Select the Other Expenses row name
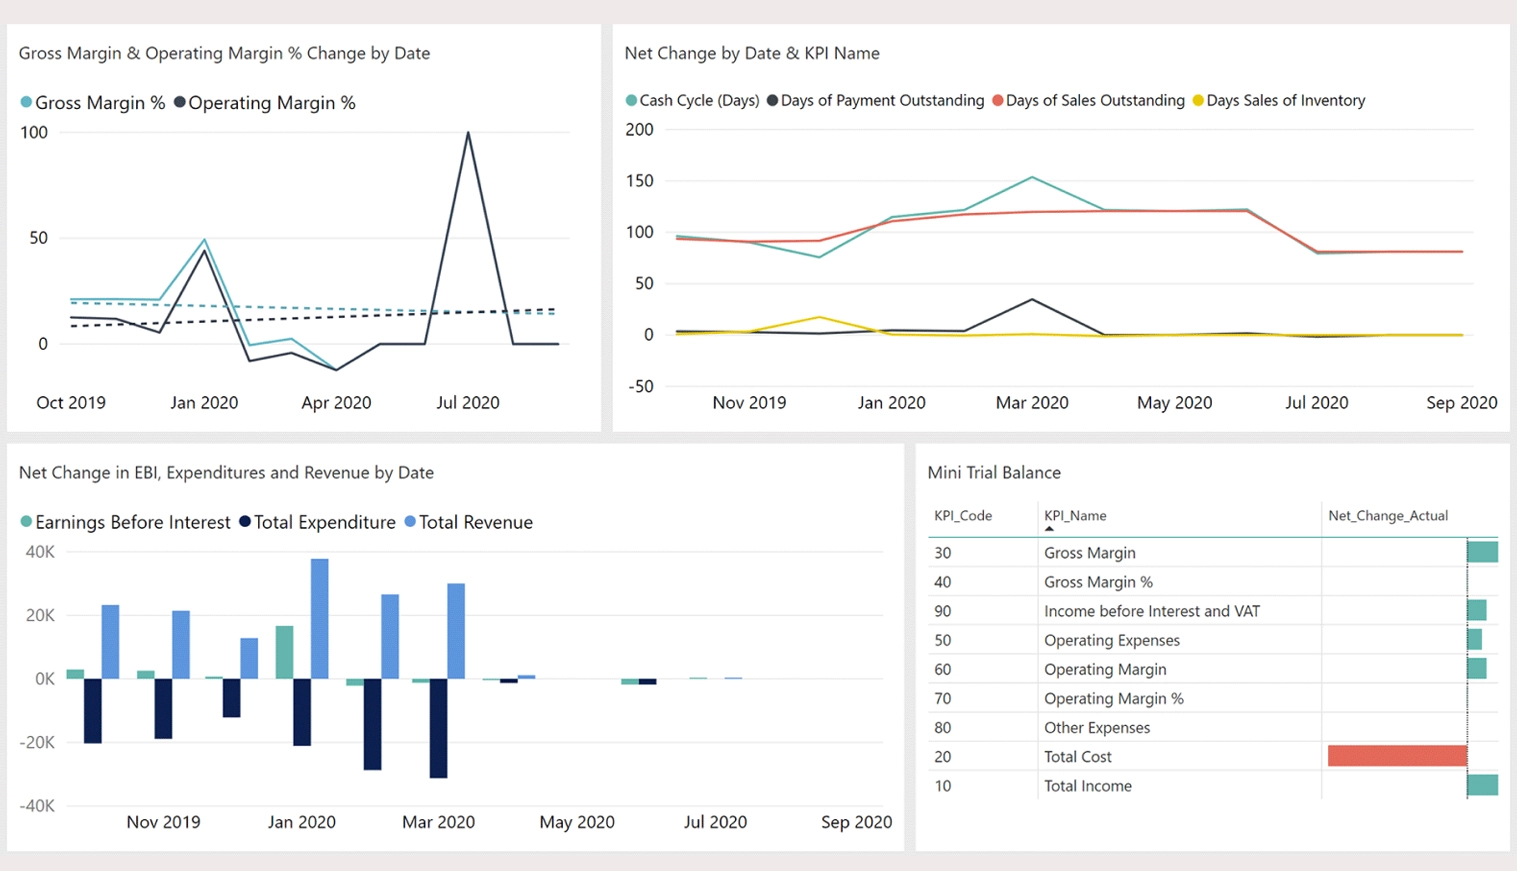1517x871 pixels. tap(1097, 727)
